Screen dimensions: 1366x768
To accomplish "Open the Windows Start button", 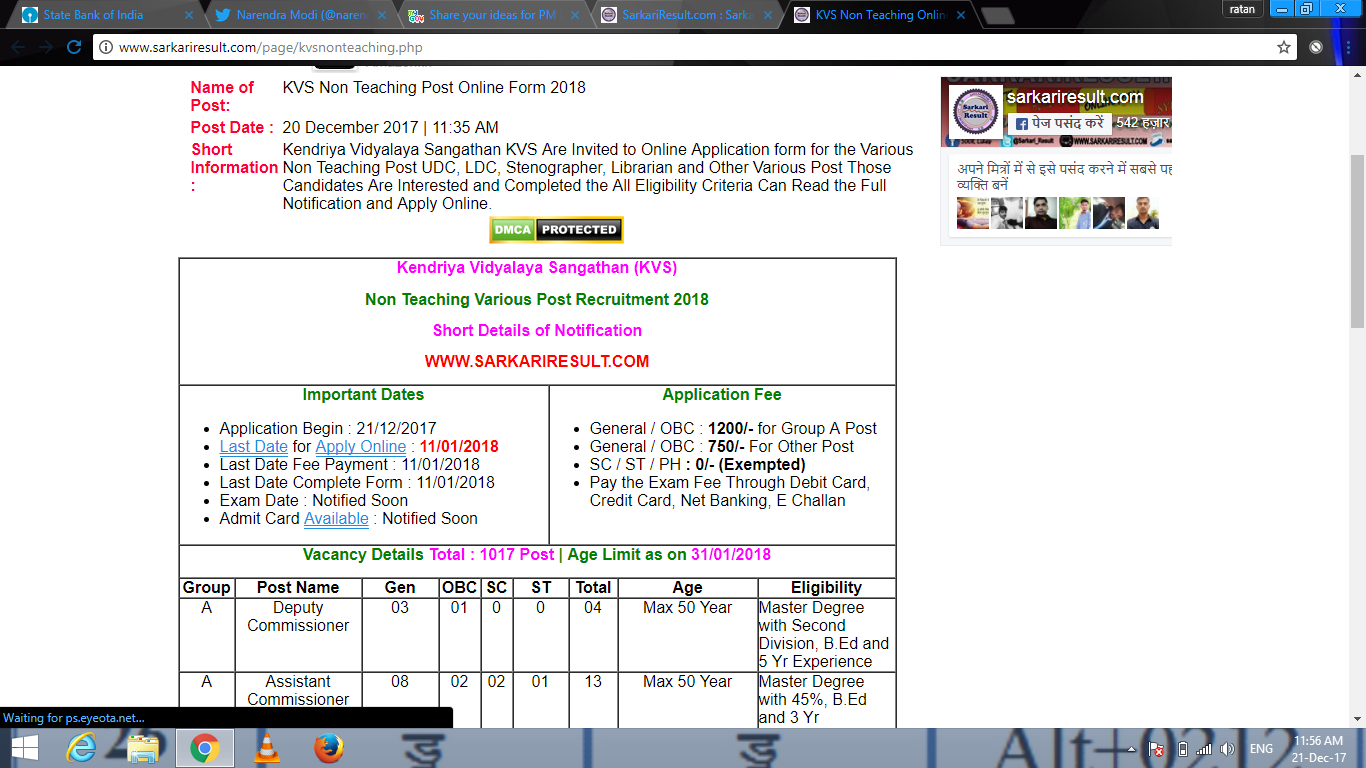I will point(23,748).
